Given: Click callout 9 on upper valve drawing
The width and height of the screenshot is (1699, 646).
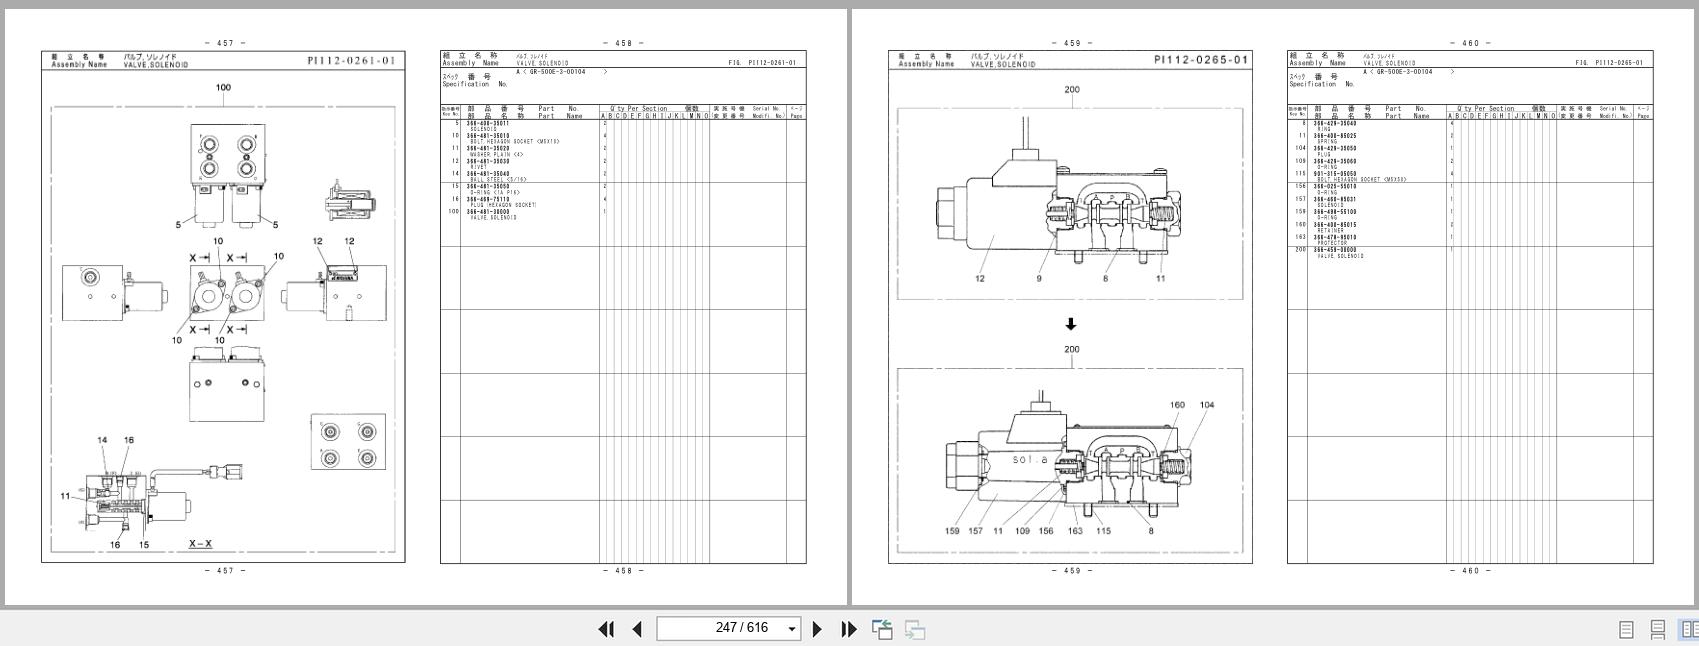Looking at the screenshot, I should click(1039, 279).
